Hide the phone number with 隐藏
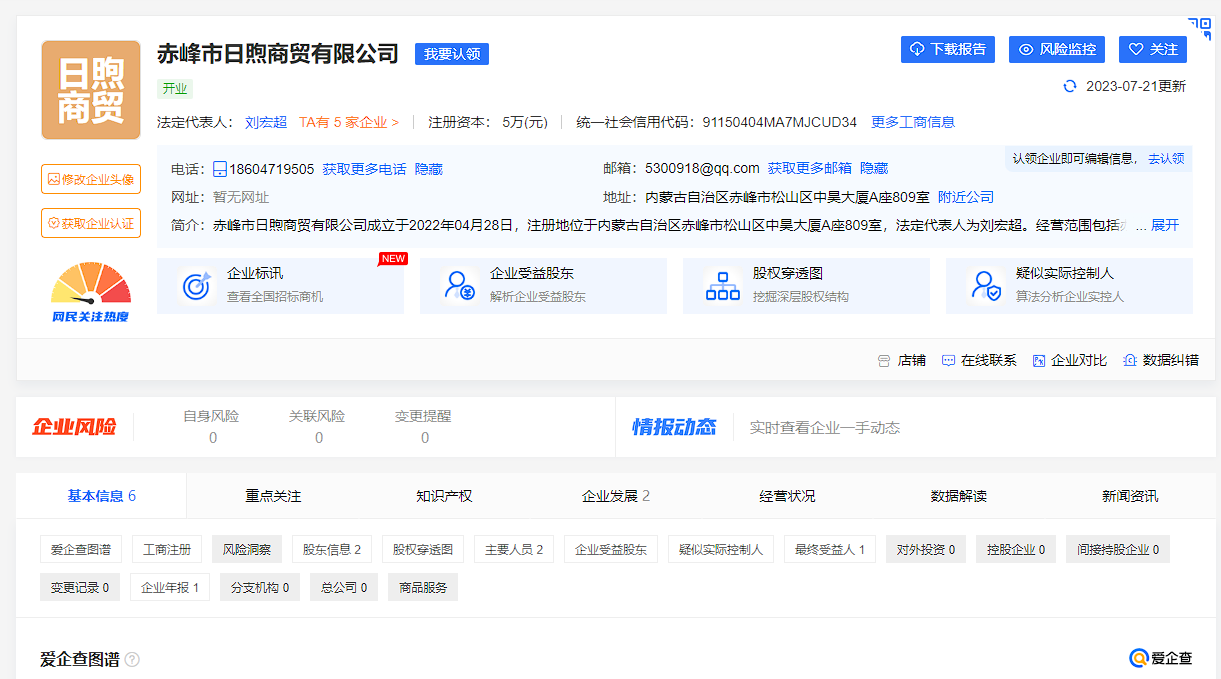The width and height of the screenshot is (1221, 679). pos(429,169)
